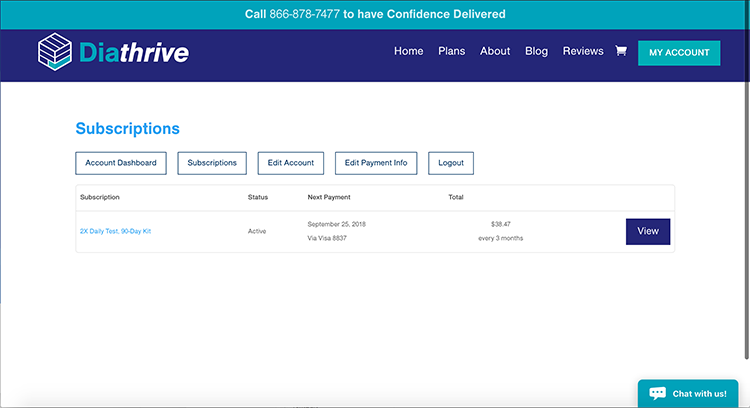Visit the Reviews page
The width and height of the screenshot is (750, 408).
click(583, 51)
